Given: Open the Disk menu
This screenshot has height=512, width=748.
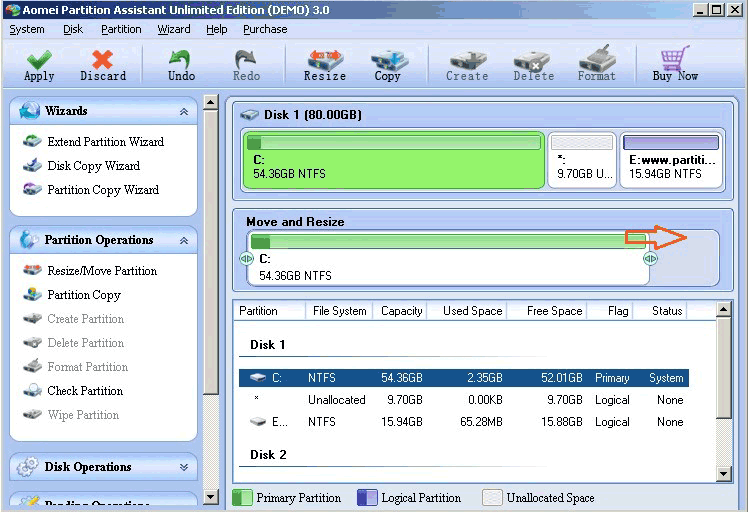Looking at the screenshot, I should coord(73,29).
